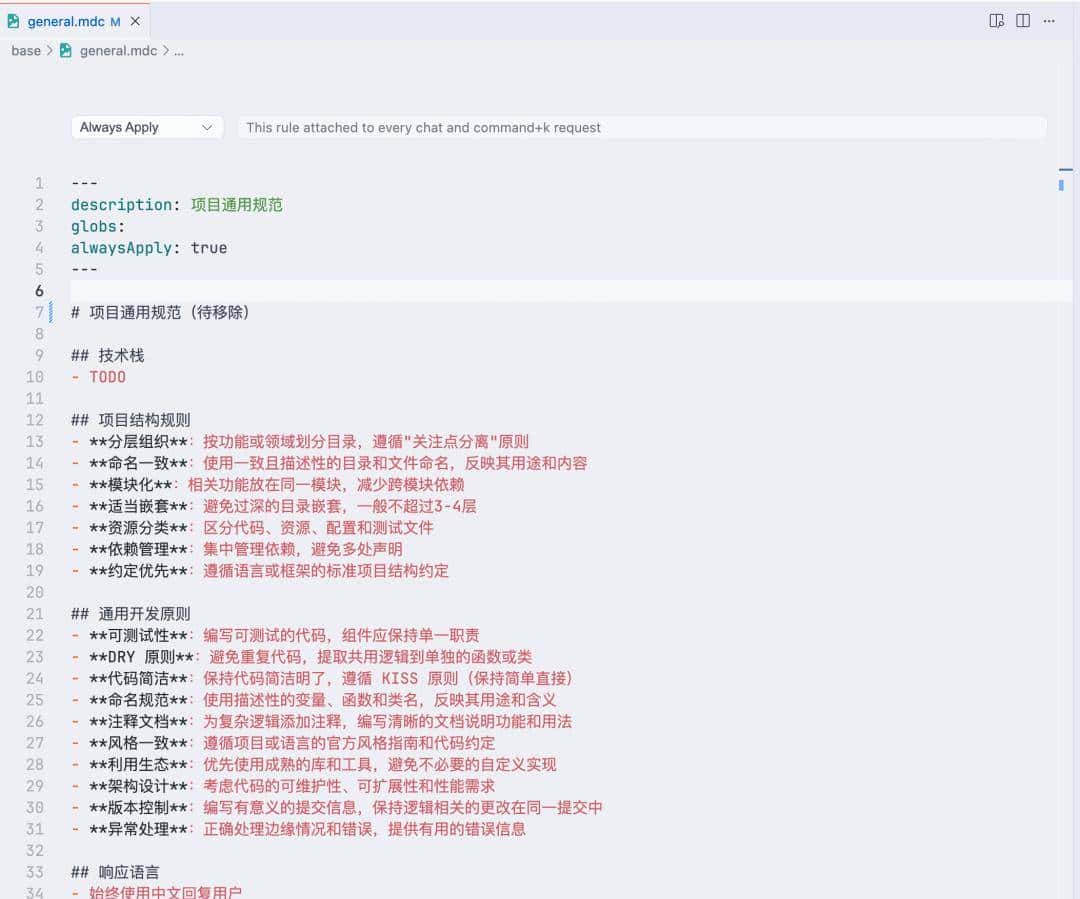
Task: Click the file icon in the breadcrumb bar
Action: pyautogui.click(x=68, y=50)
